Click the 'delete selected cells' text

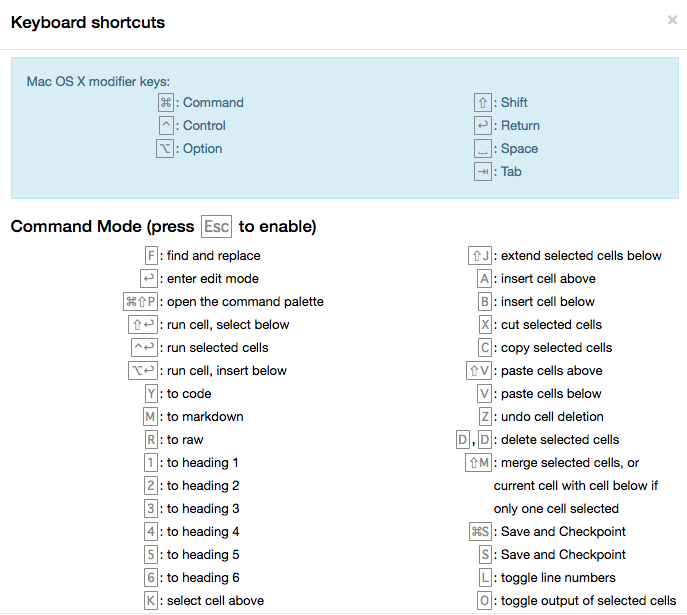[560, 439]
